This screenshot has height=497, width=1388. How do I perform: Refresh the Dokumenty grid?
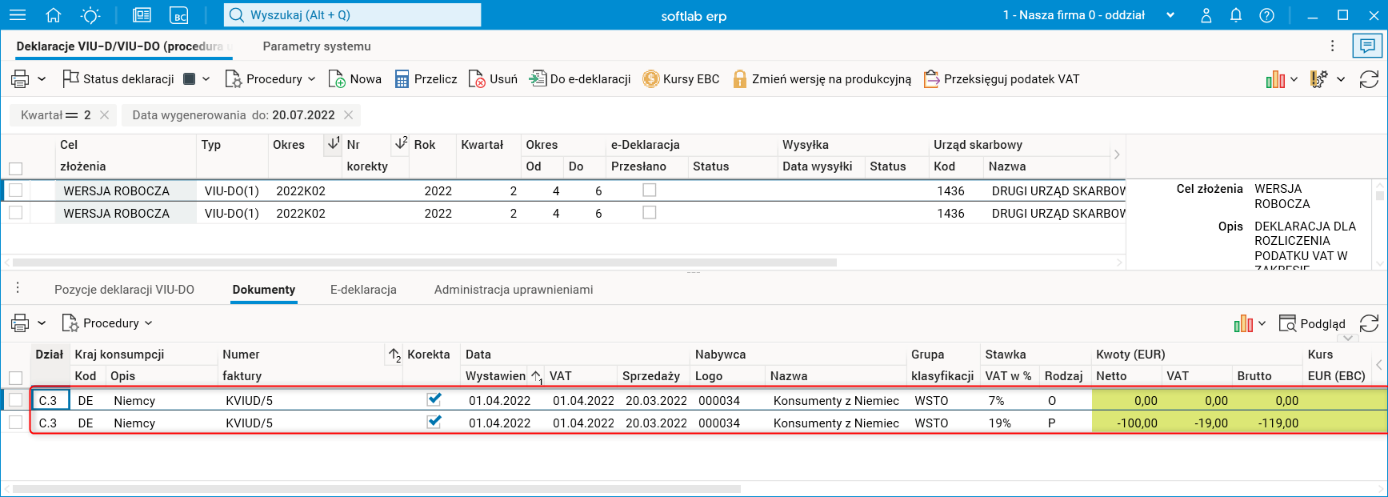click(x=1368, y=323)
